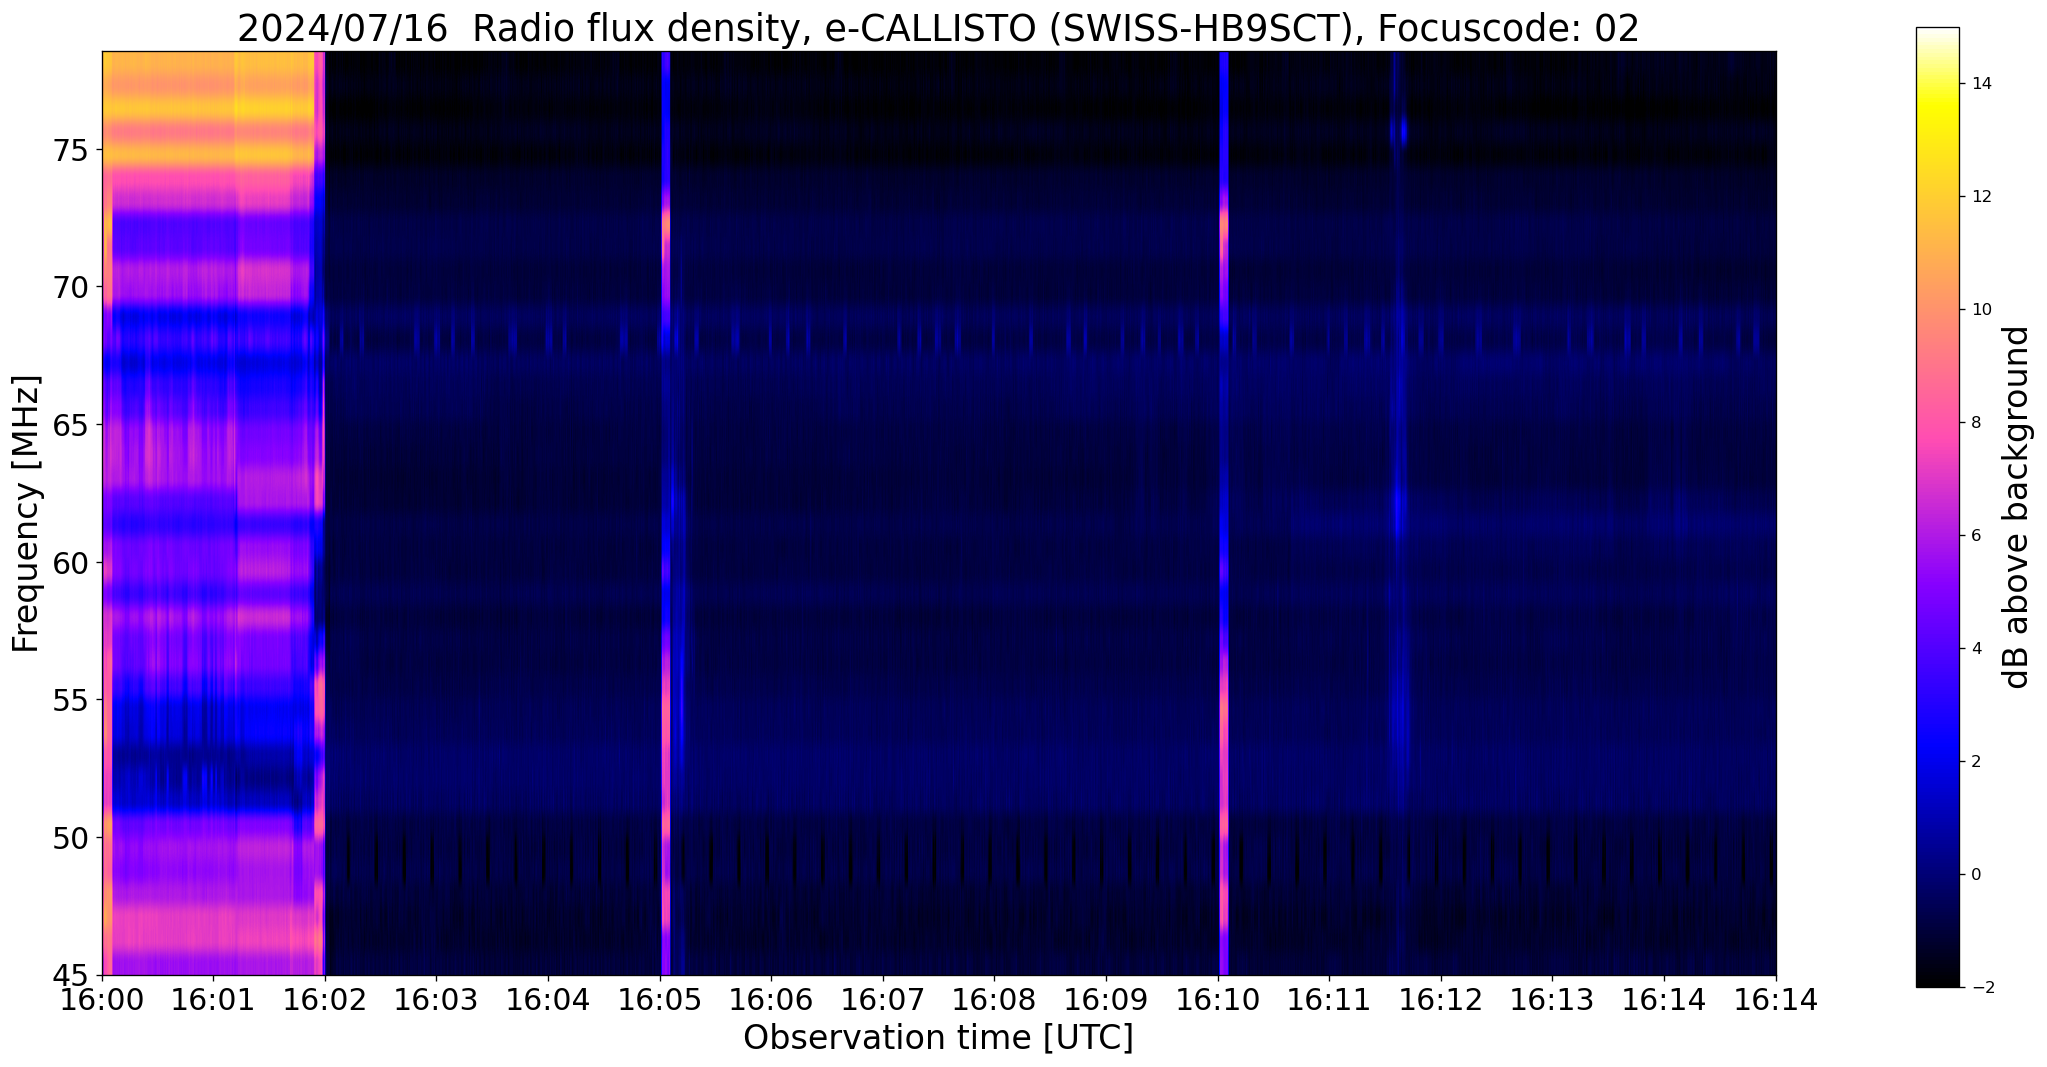Click the colorbar tick label 14
The width and height of the screenshot is (2047, 1067).
click(x=1980, y=83)
